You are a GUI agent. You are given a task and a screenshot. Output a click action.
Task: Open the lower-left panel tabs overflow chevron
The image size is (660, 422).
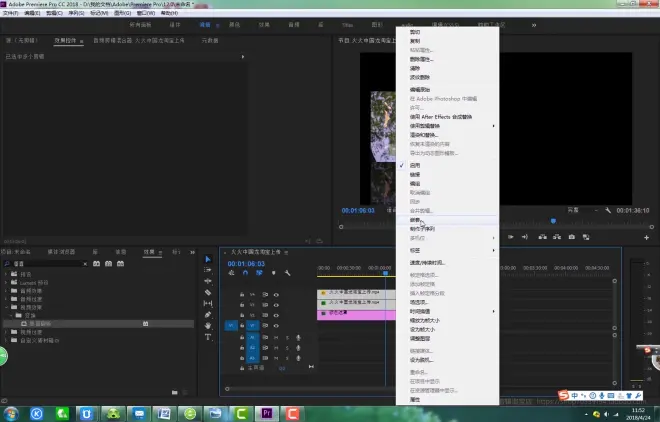[x=192, y=252]
